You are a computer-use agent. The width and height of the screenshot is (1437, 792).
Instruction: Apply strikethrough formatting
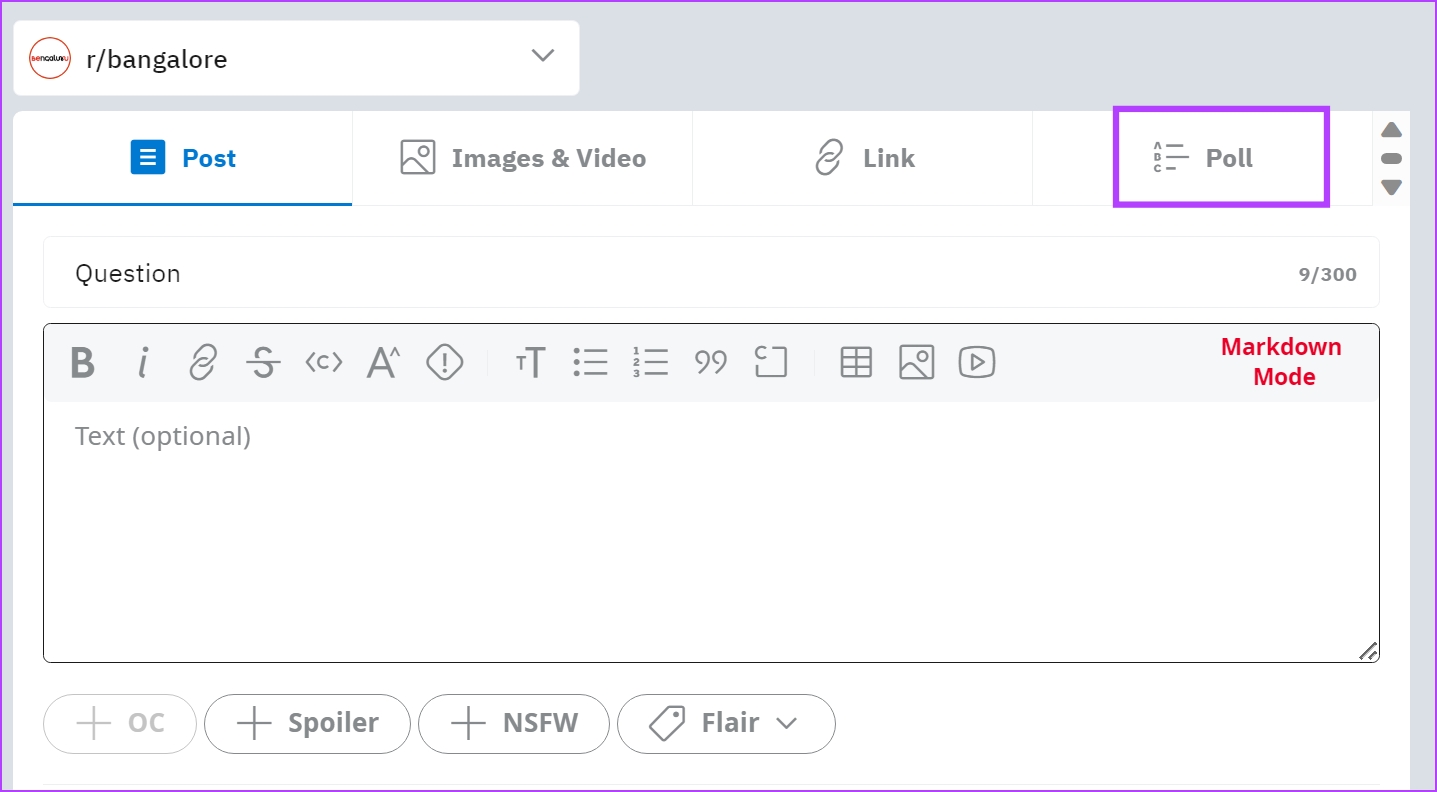coord(263,362)
